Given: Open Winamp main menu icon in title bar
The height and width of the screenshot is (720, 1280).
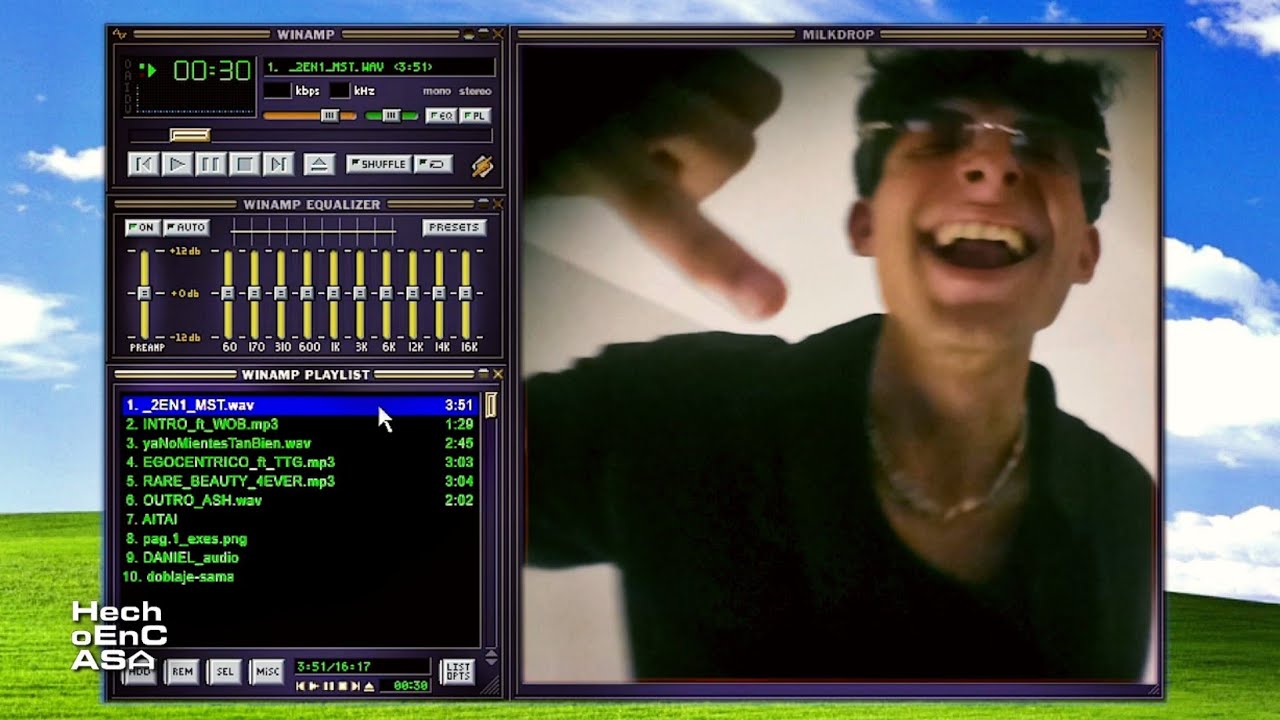Looking at the screenshot, I should 119,34.
